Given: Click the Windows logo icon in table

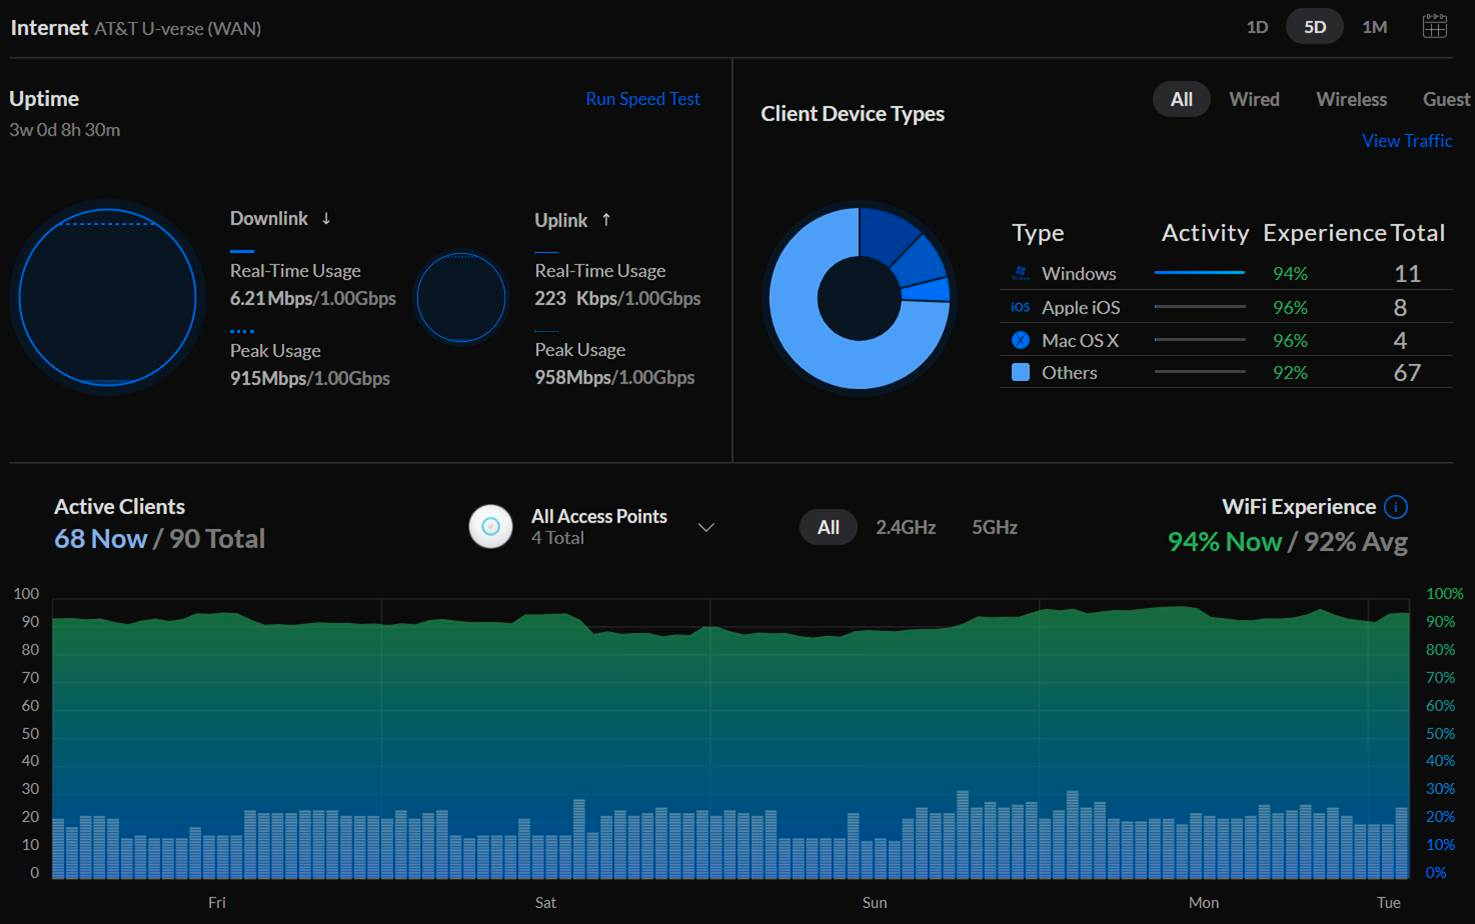Looking at the screenshot, I should [x=1020, y=273].
